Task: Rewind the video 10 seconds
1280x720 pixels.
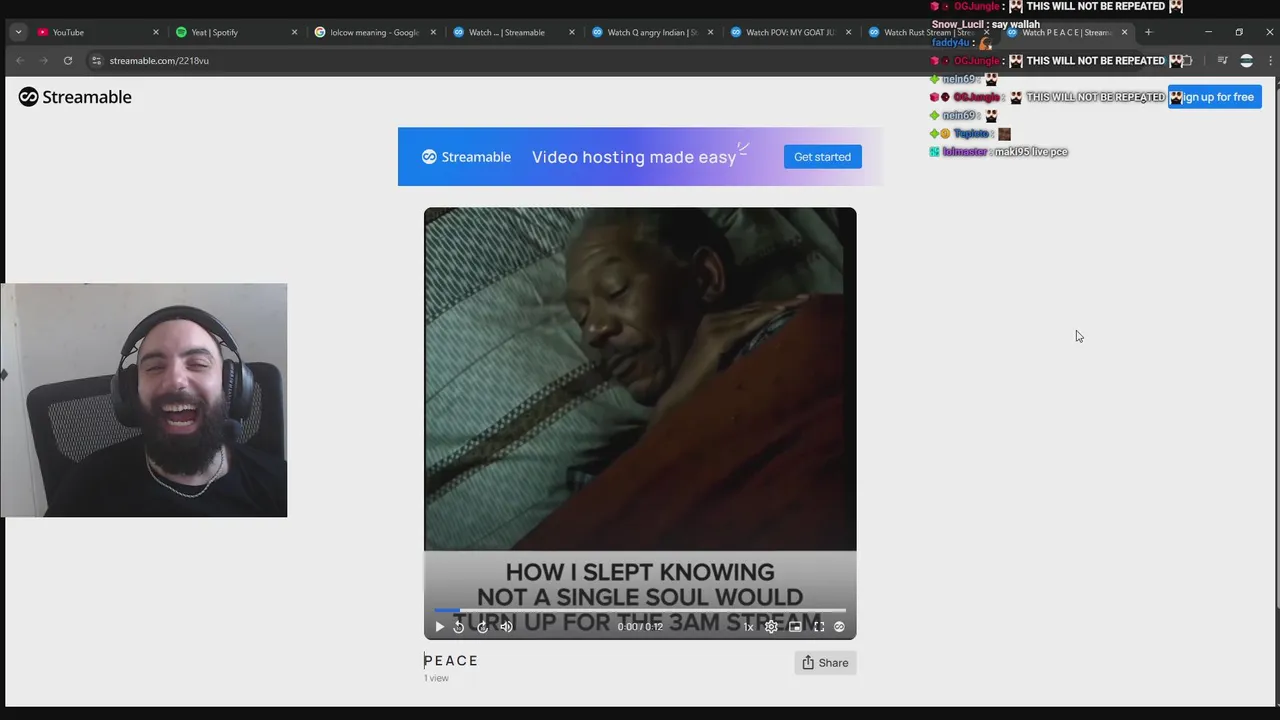Action: click(459, 627)
